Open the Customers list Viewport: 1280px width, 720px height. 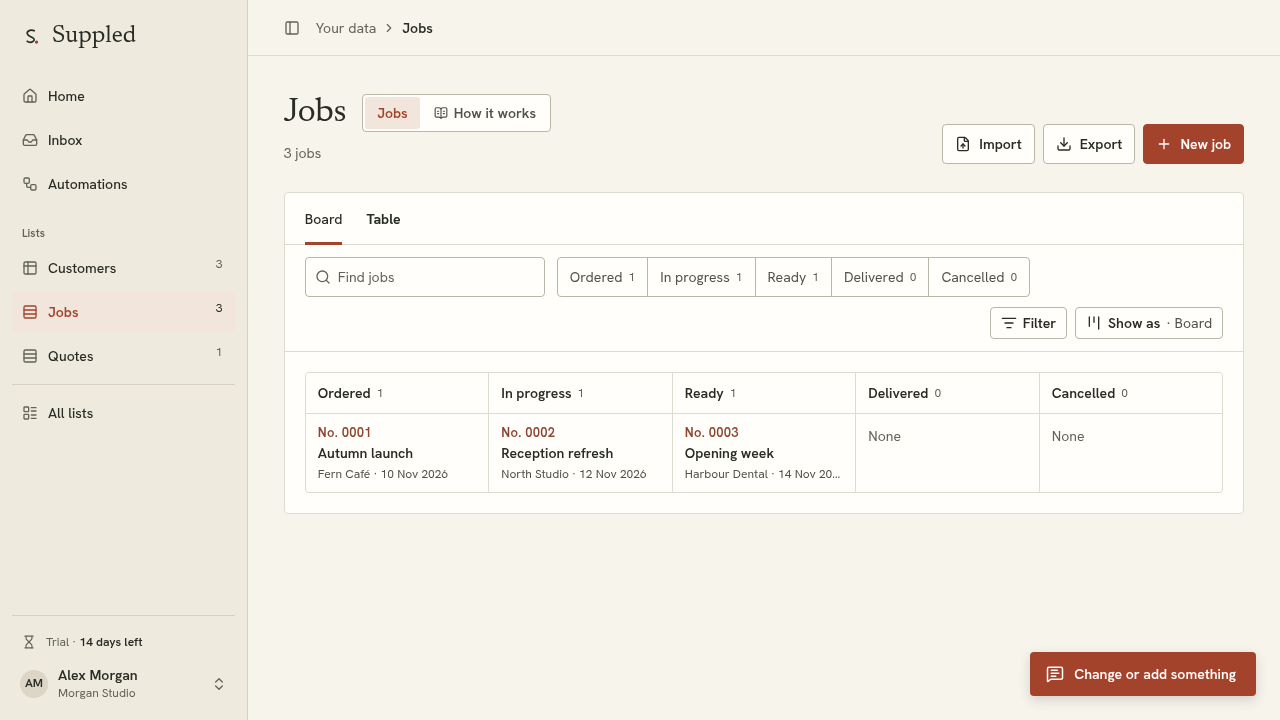(x=123, y=268)
